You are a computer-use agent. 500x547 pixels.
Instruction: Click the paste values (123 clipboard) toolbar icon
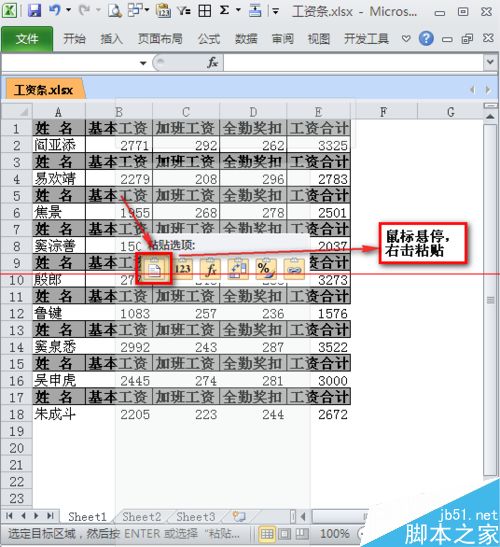click(x=163, y=10)
